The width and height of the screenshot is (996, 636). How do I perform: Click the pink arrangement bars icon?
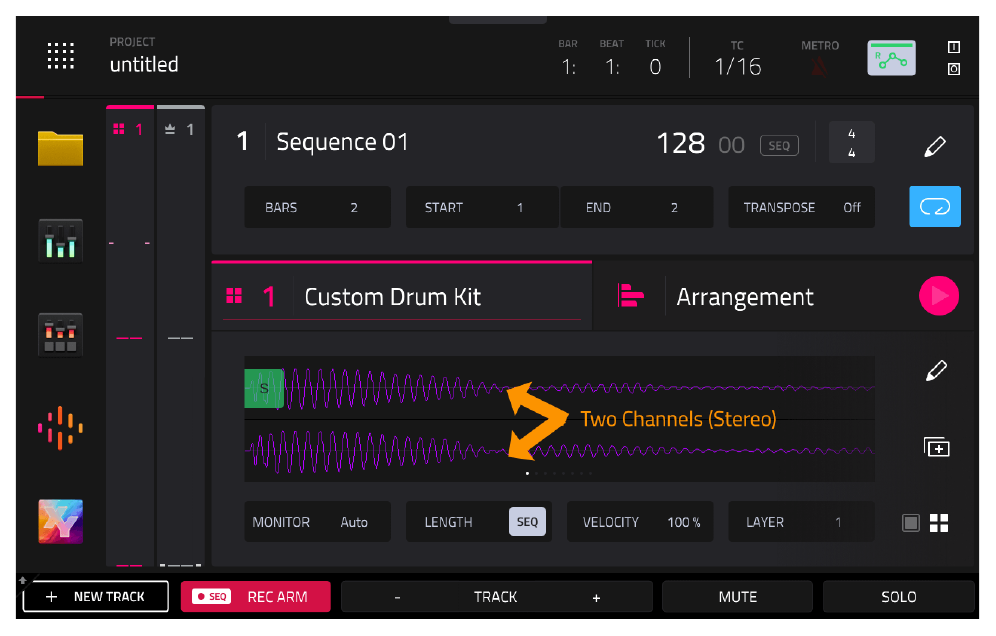click(630, 295)
